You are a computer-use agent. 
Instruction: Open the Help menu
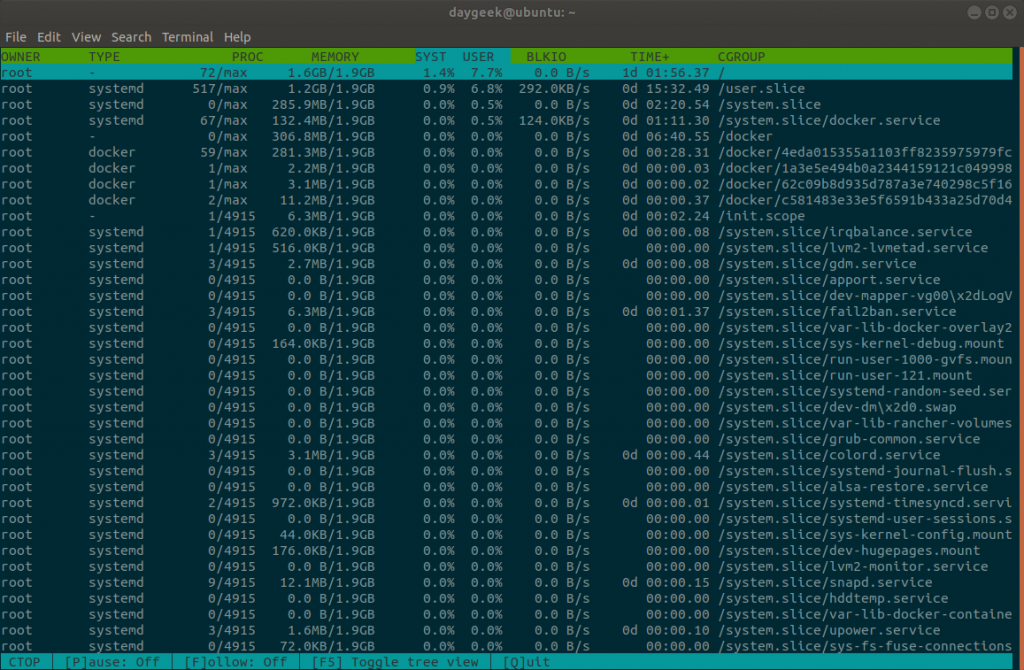coord(237,37)
